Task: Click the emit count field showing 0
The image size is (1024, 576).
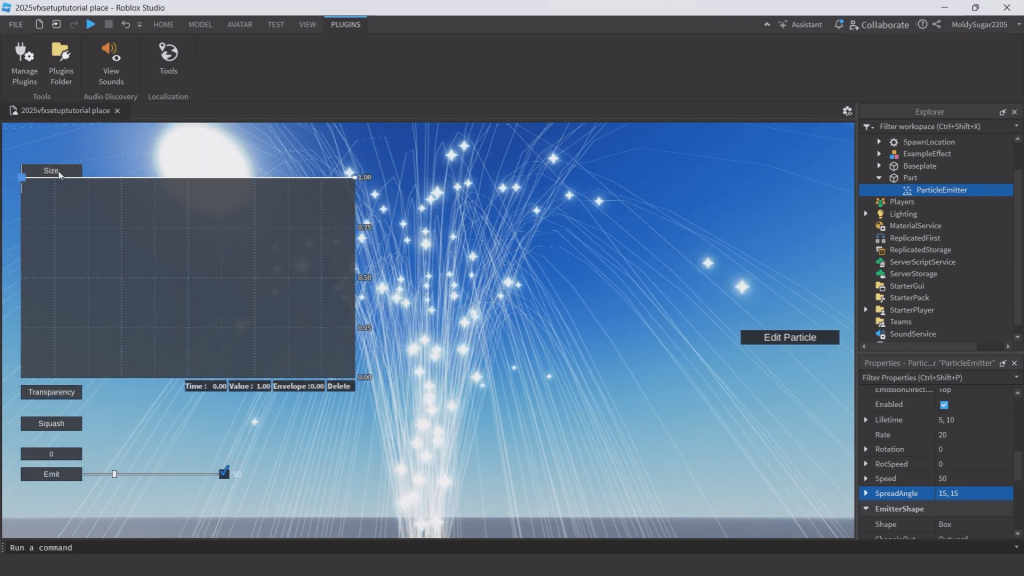Action: tap(52, 454)
